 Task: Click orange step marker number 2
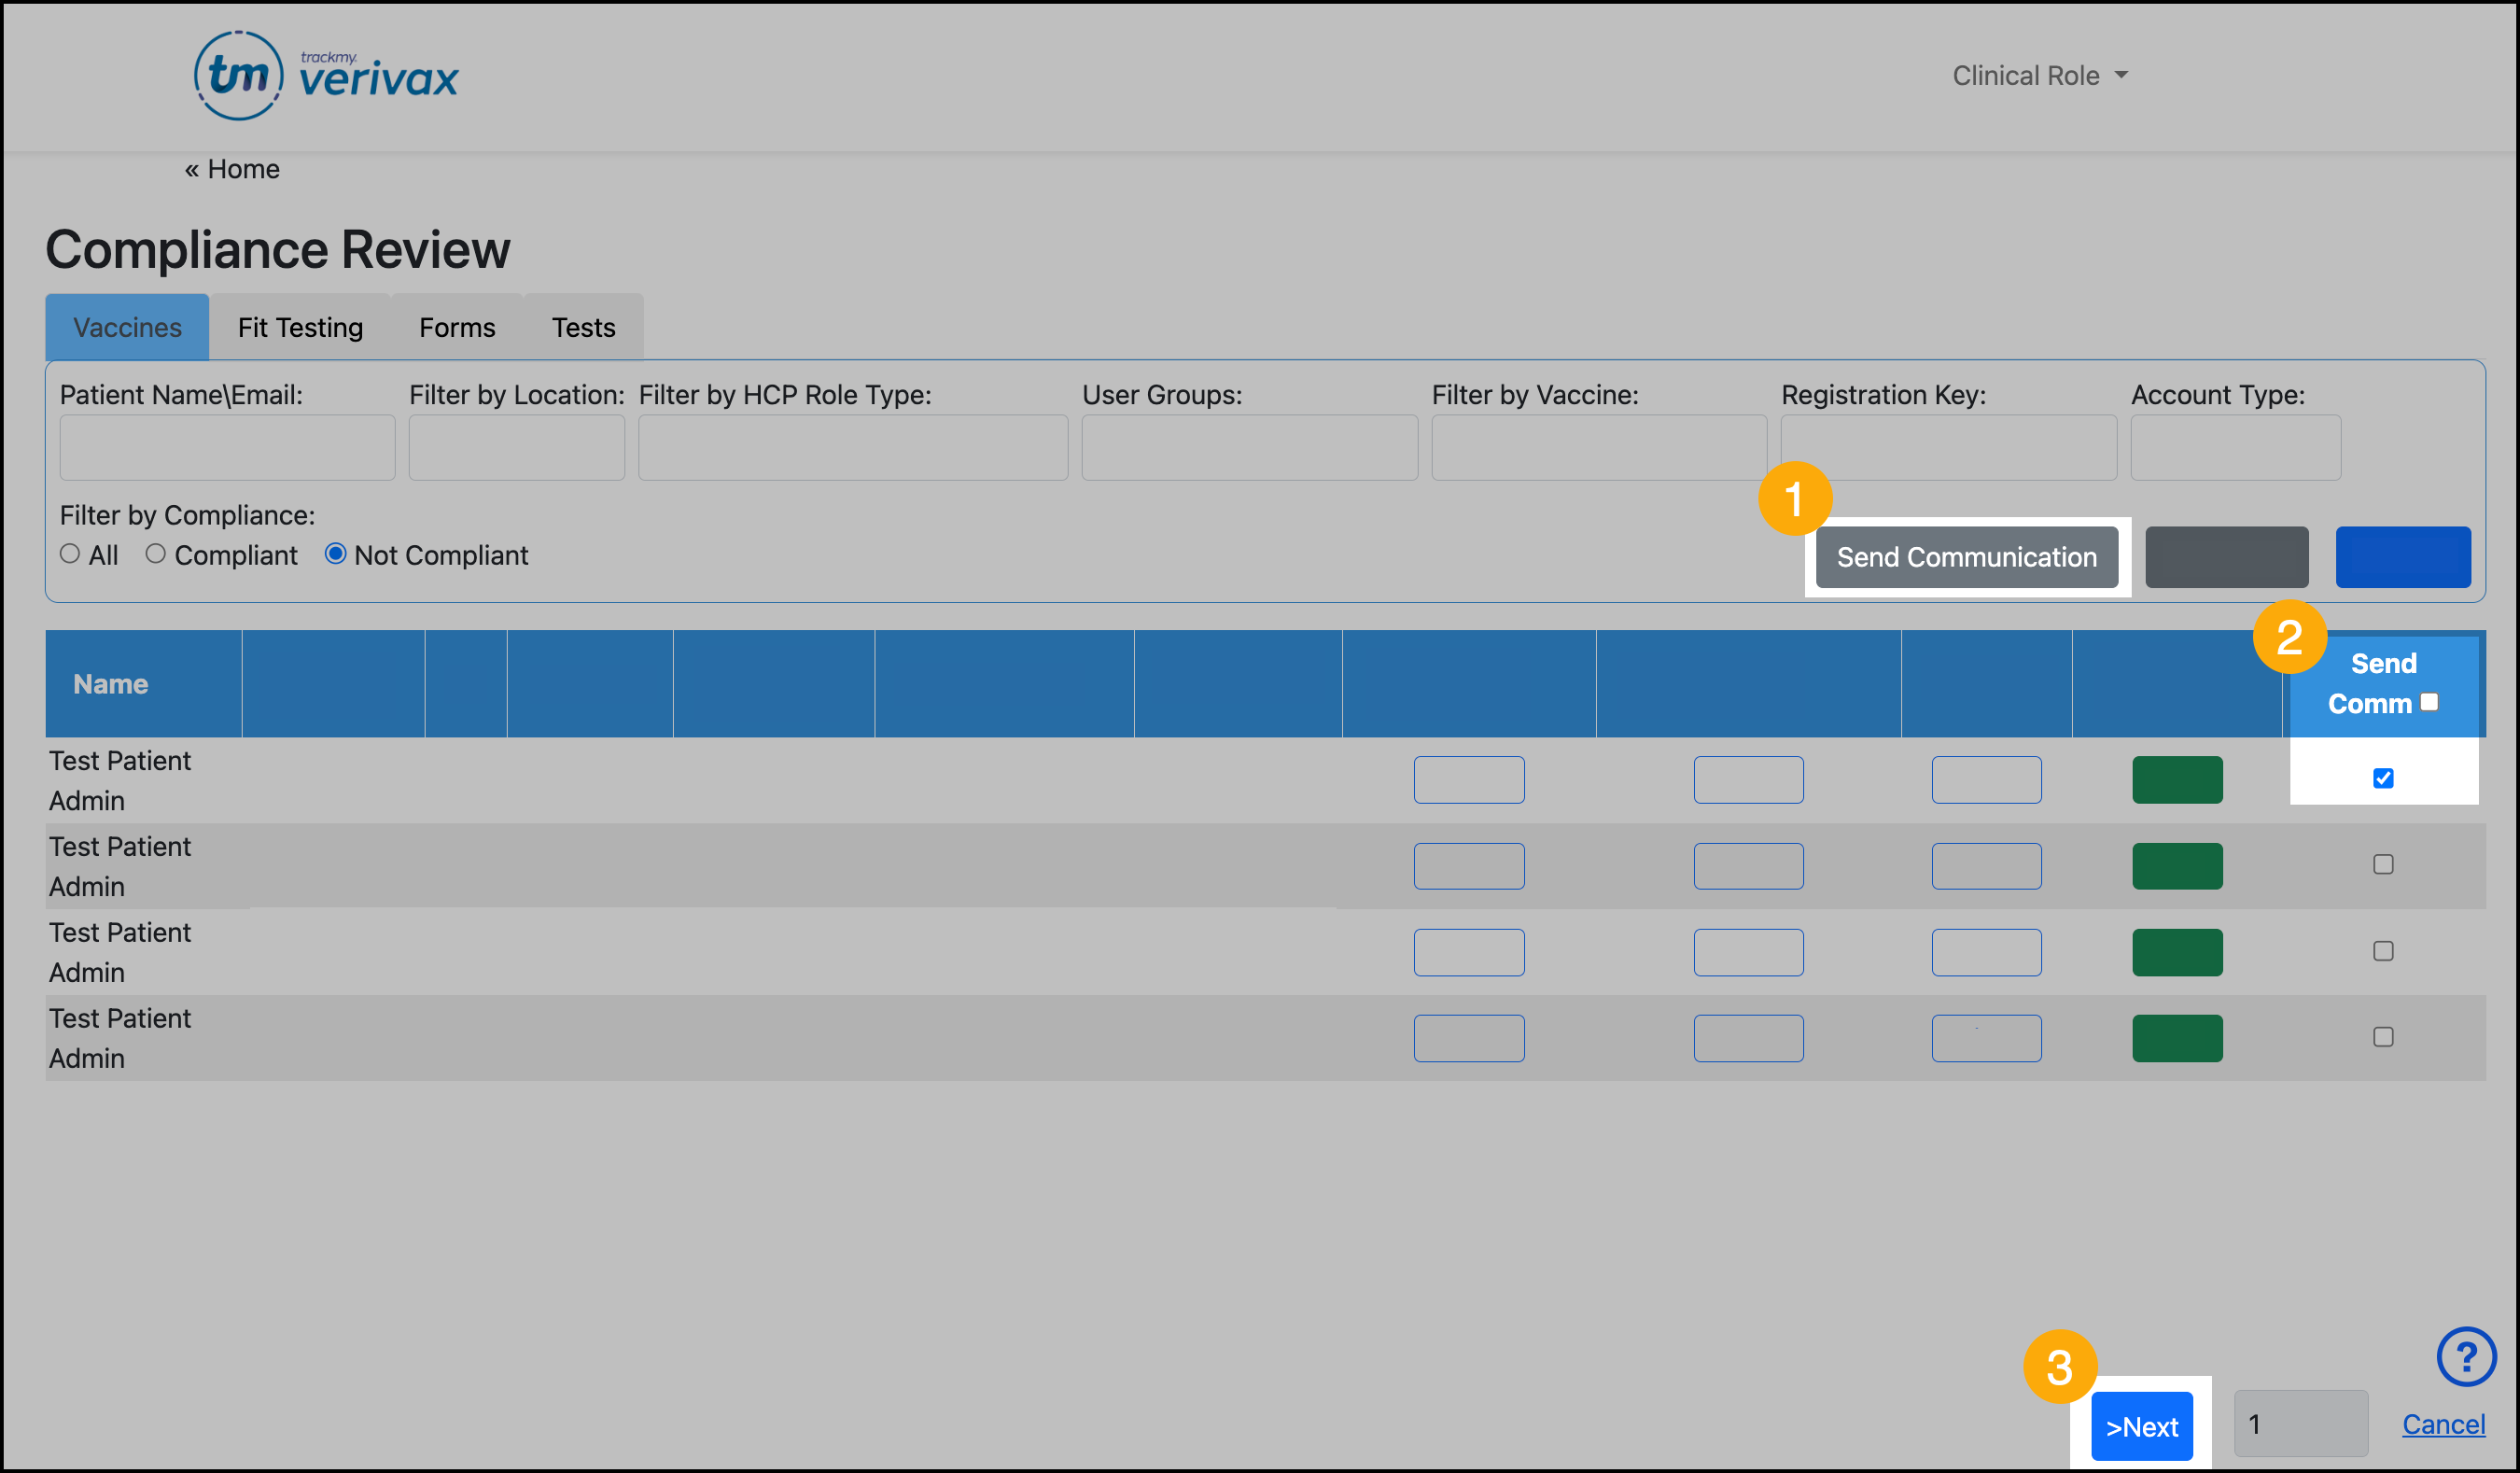(x=2289, y=637)
